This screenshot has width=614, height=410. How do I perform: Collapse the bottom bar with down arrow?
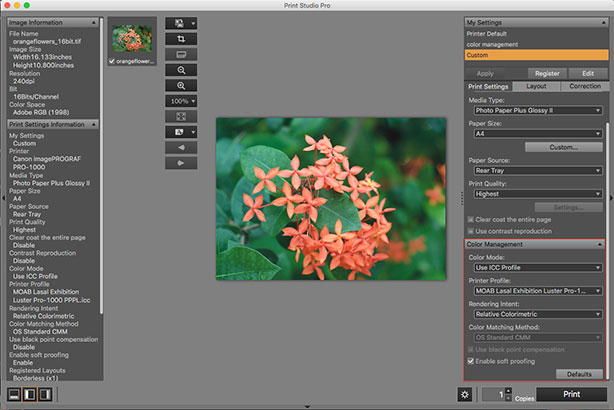307,407
